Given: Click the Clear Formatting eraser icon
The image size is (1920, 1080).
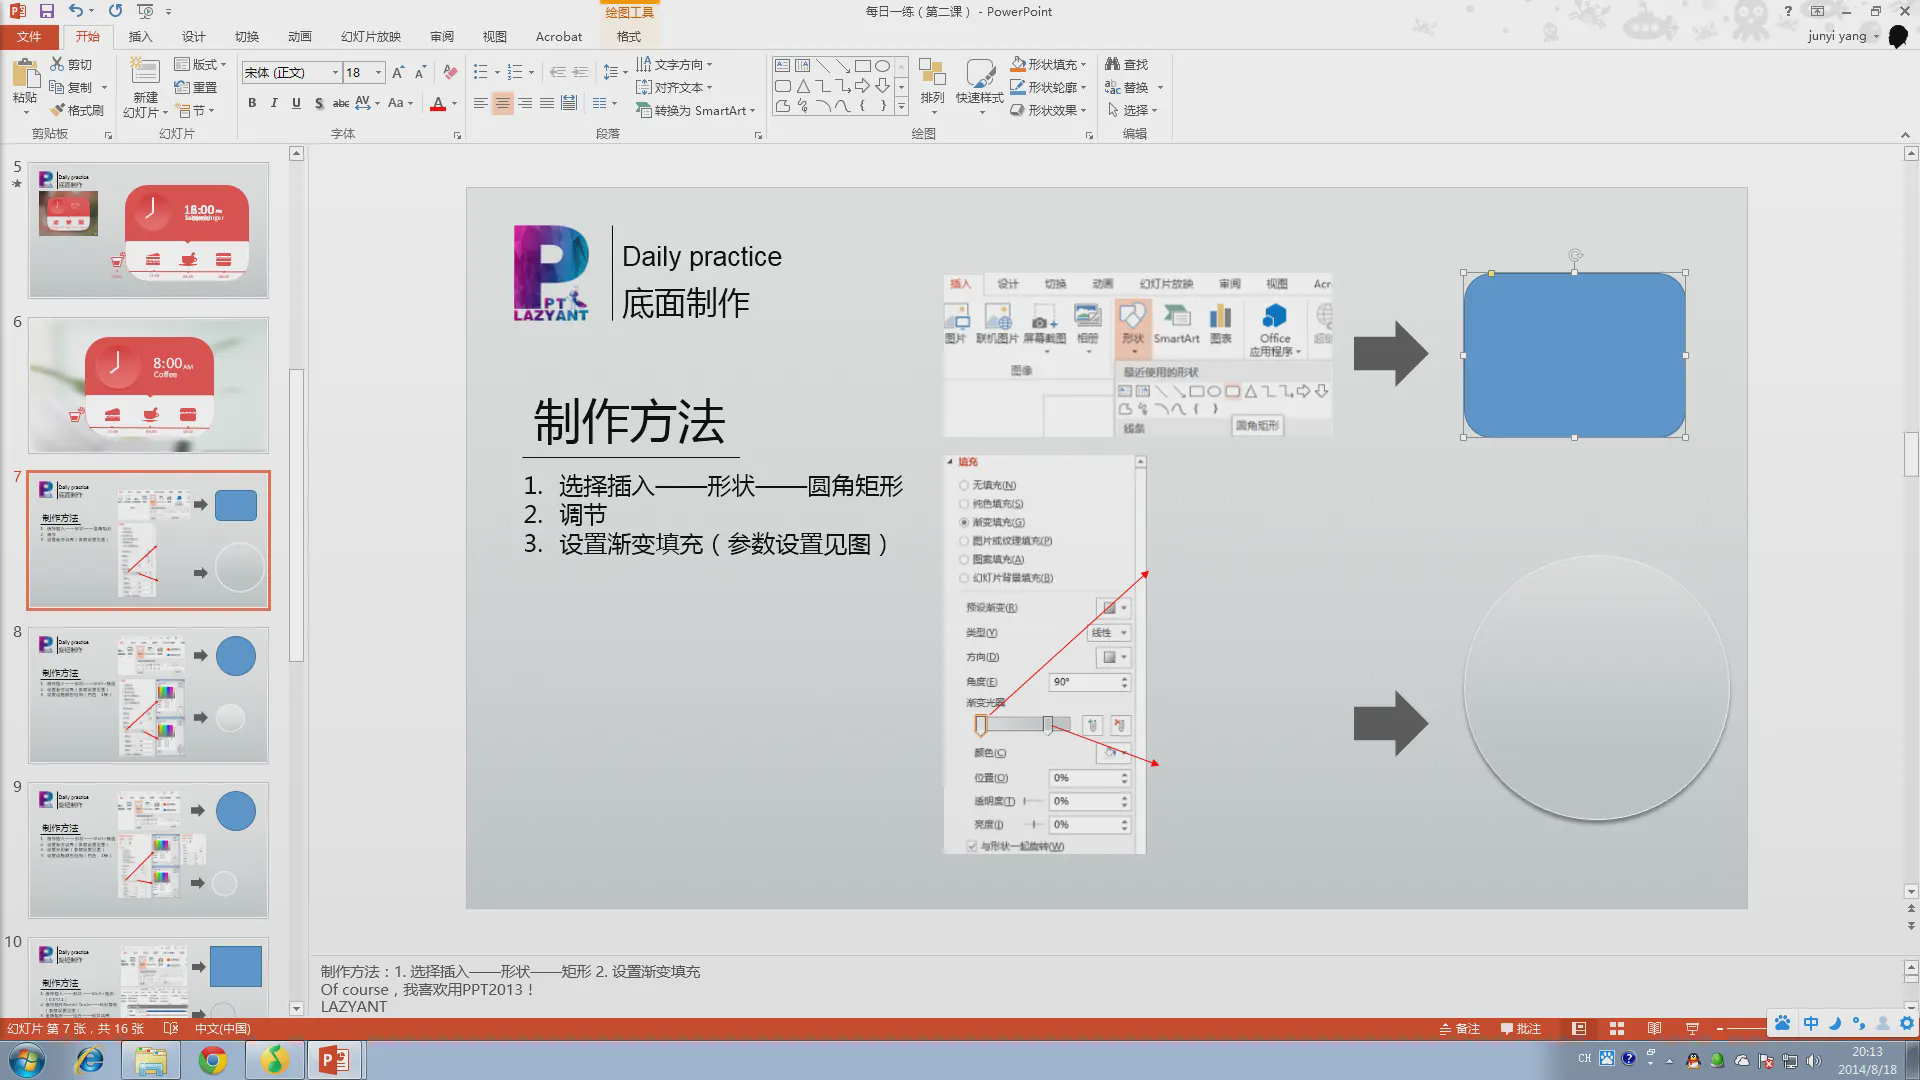Looking at the screenshot, I should [x=450, y=72].
